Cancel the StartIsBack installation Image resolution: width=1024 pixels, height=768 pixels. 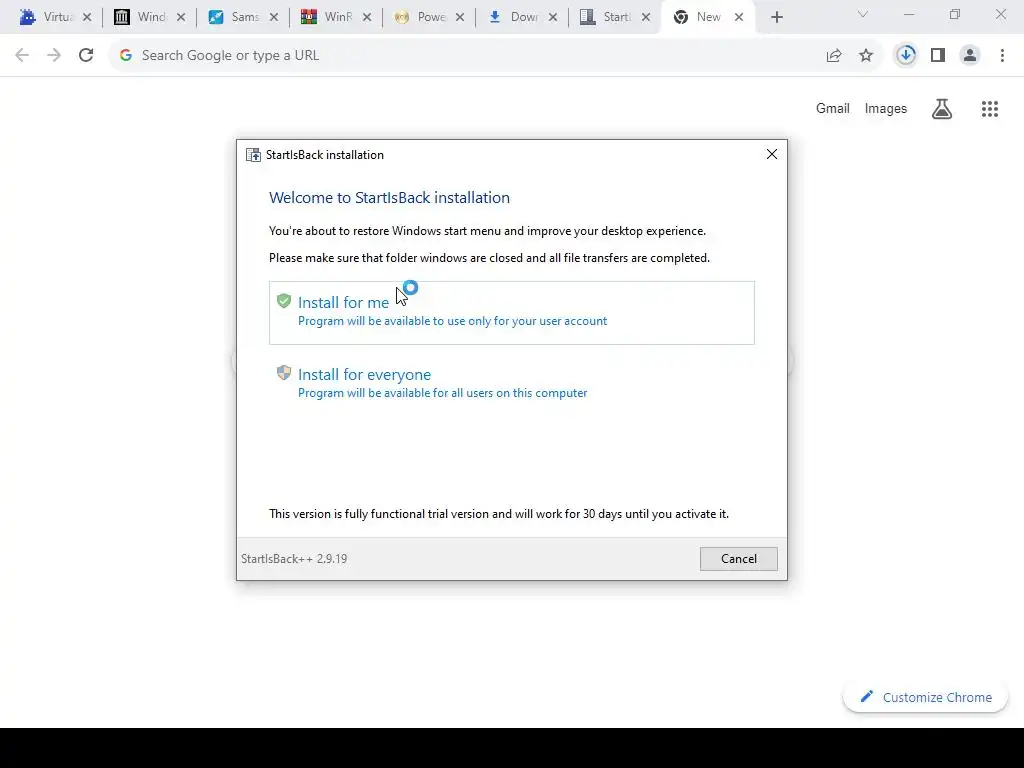coord(739,558)
